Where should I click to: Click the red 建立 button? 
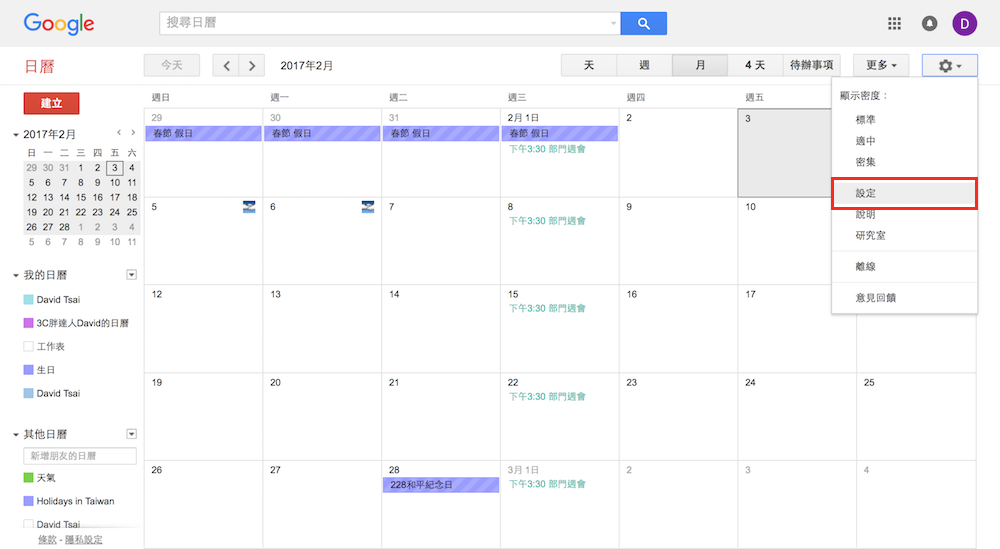click(x=51, y=103)
